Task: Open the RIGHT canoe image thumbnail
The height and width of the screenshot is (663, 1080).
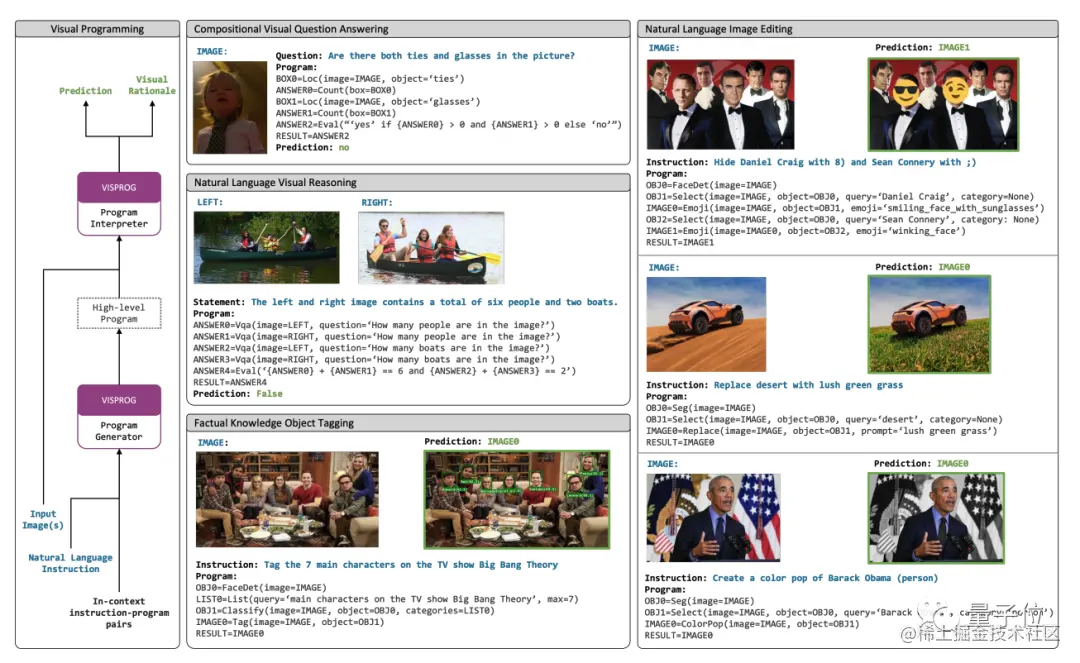Action: coord(431,248)
